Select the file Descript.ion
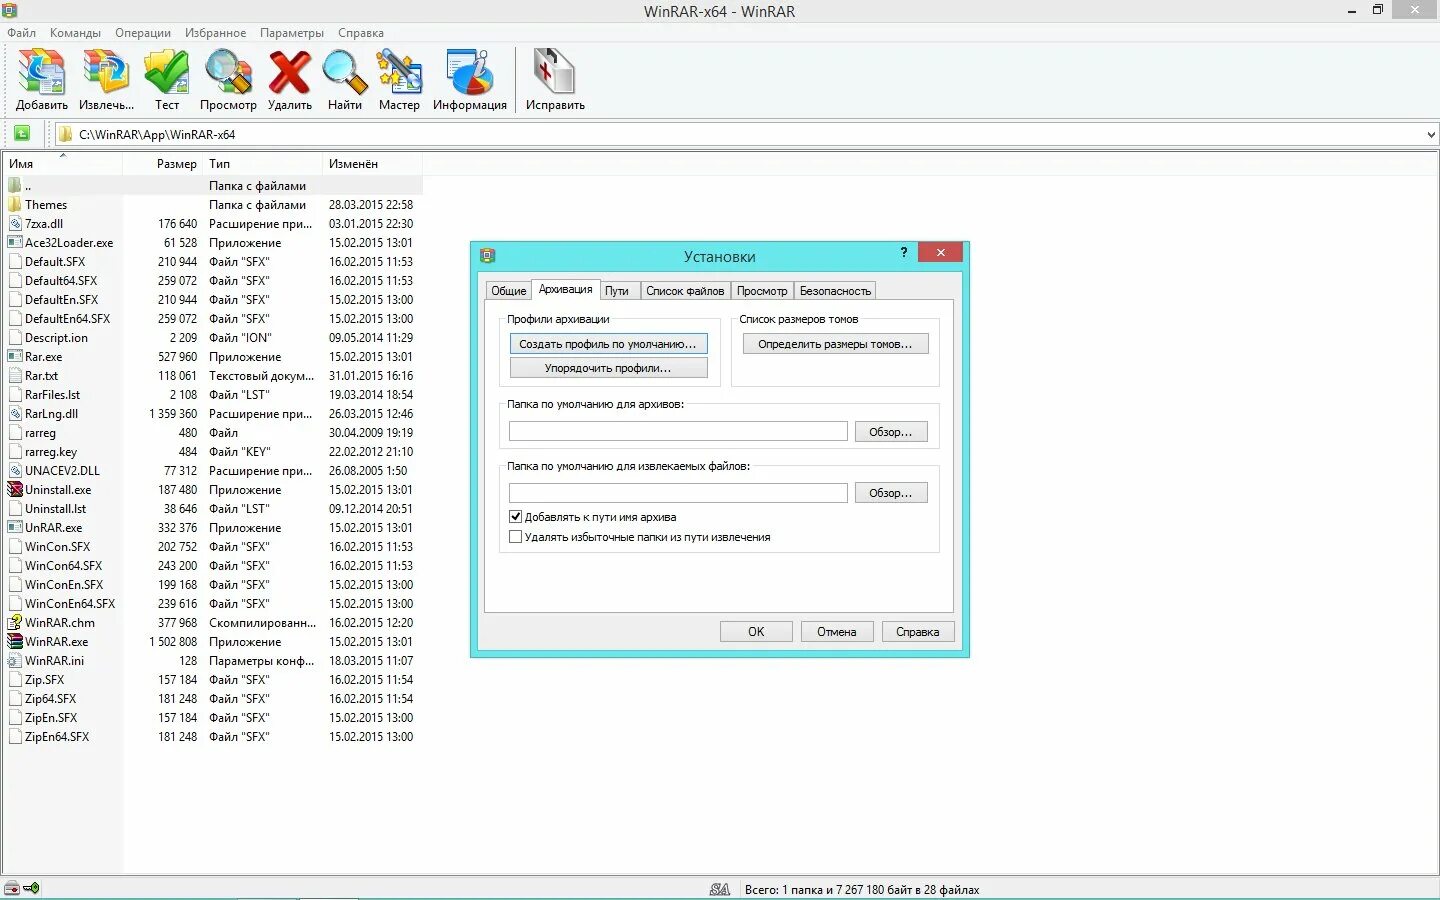This screenshot has width=1440, height=900. click(x=56, y=338)
